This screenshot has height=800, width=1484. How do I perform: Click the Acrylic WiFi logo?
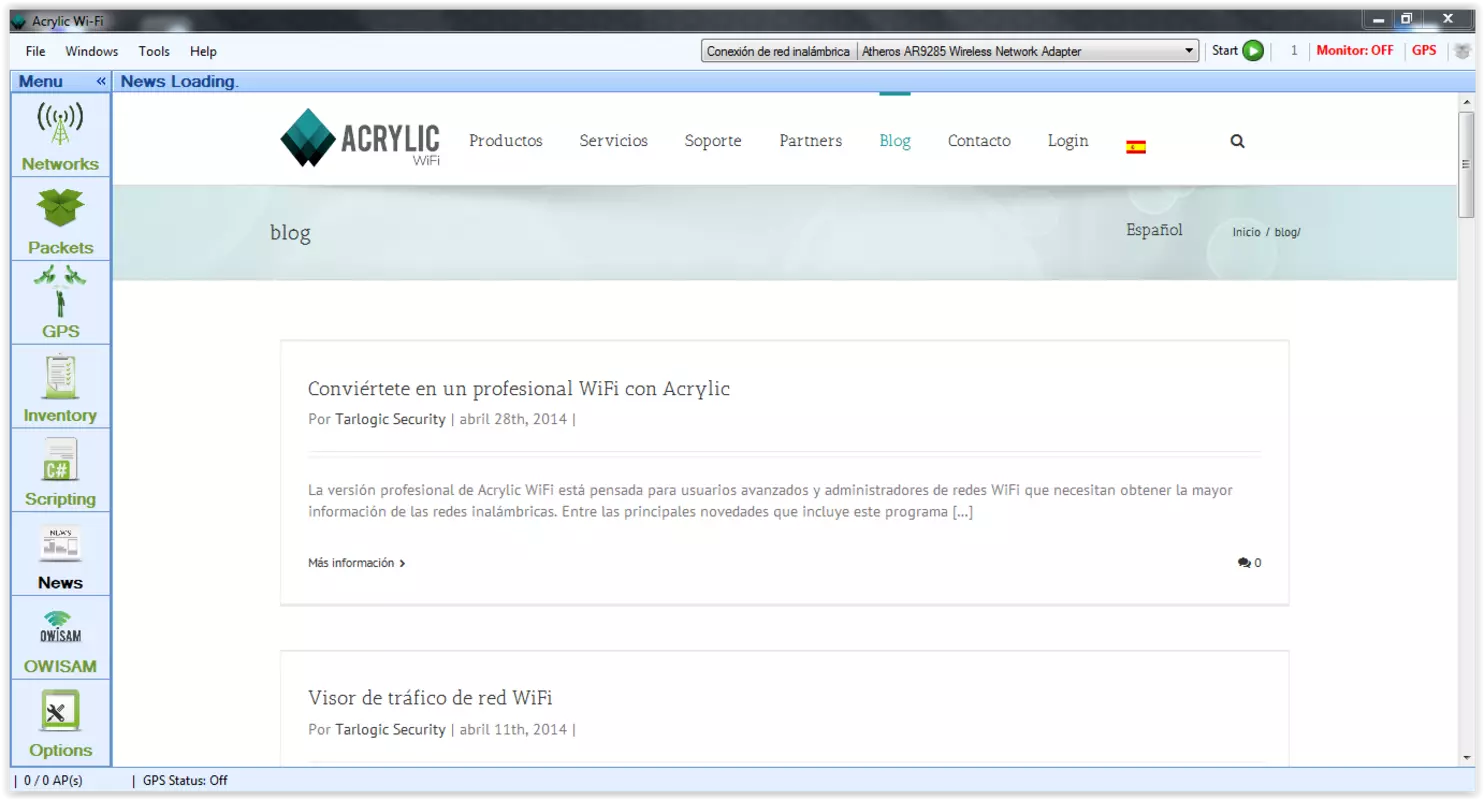pyautogui.click(x=360, y=138)
